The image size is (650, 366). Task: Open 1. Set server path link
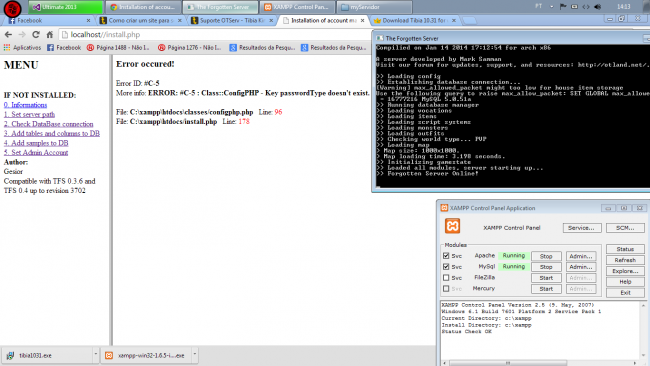[x=29, y=114]
